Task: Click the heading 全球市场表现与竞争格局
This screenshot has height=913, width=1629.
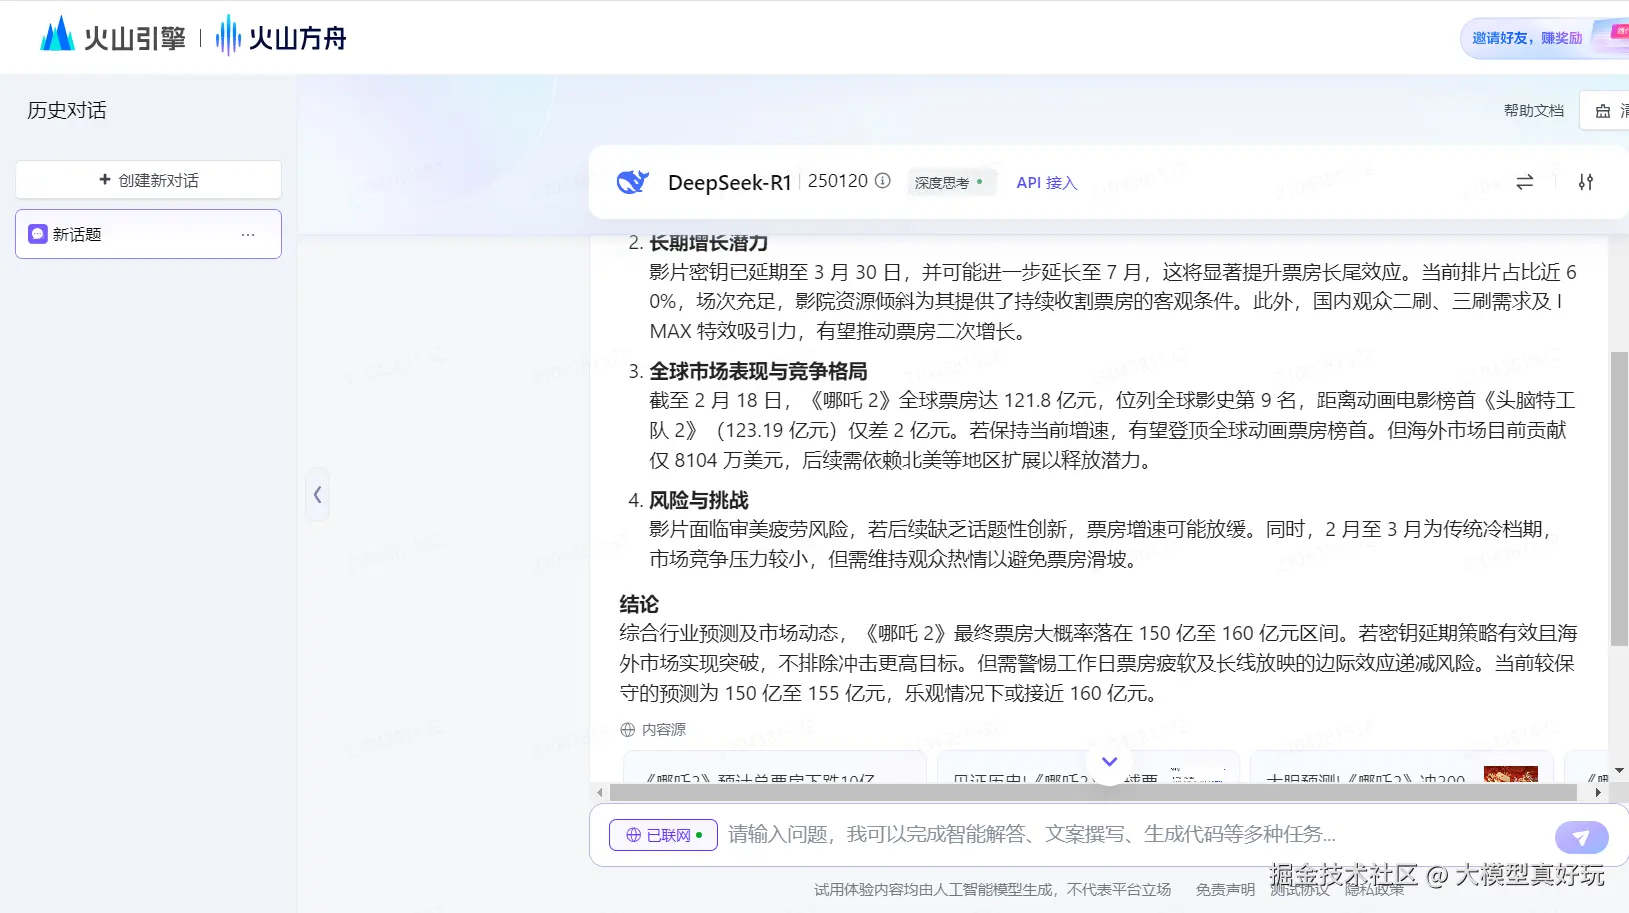Action: coord(758,371)
